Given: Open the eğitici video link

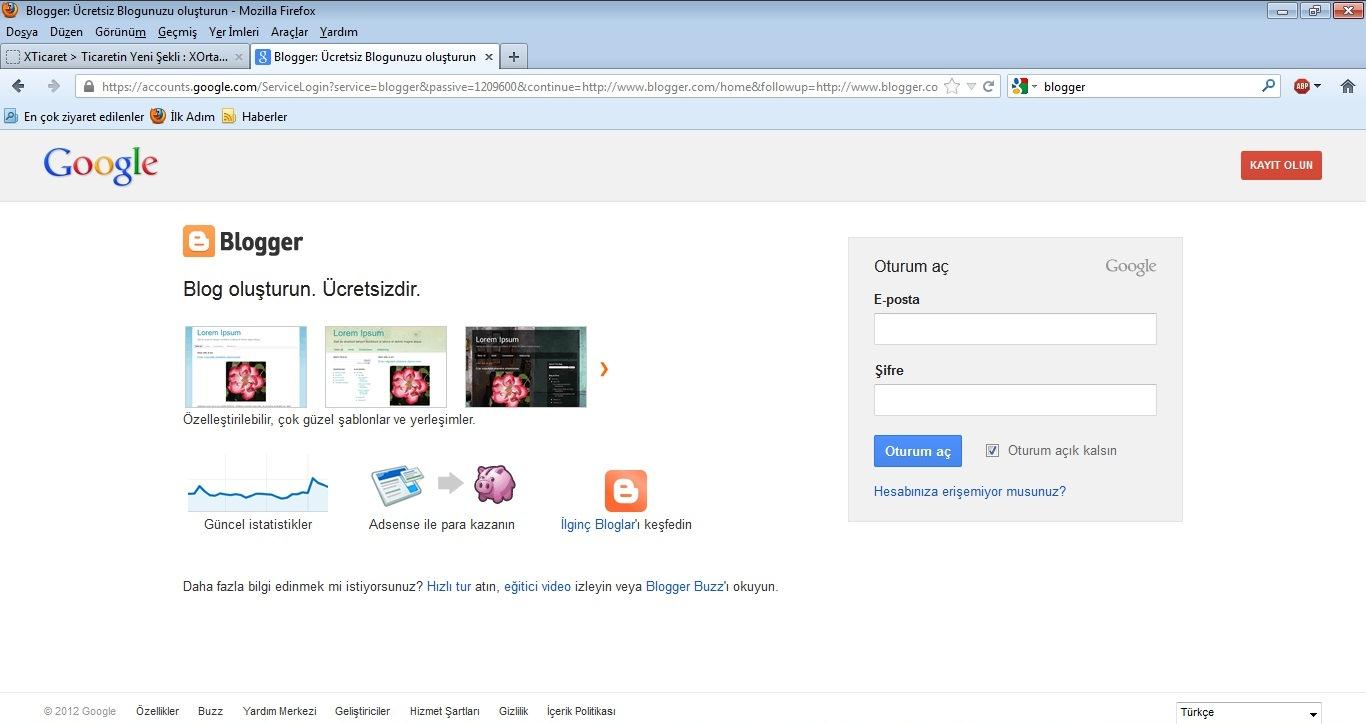Looking at the screenshot, I should click(537, 587).
